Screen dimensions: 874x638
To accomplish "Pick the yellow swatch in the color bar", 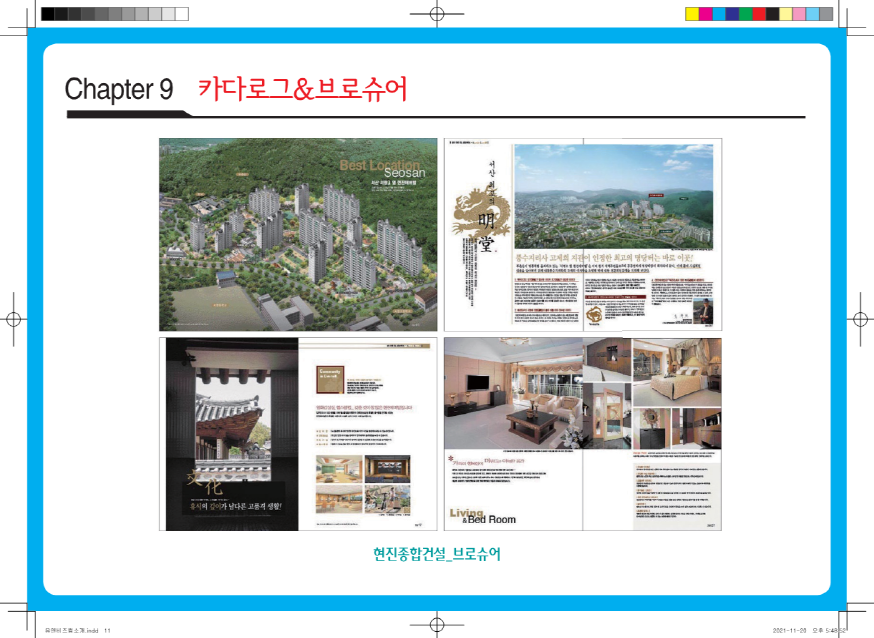I will point(692,14).
